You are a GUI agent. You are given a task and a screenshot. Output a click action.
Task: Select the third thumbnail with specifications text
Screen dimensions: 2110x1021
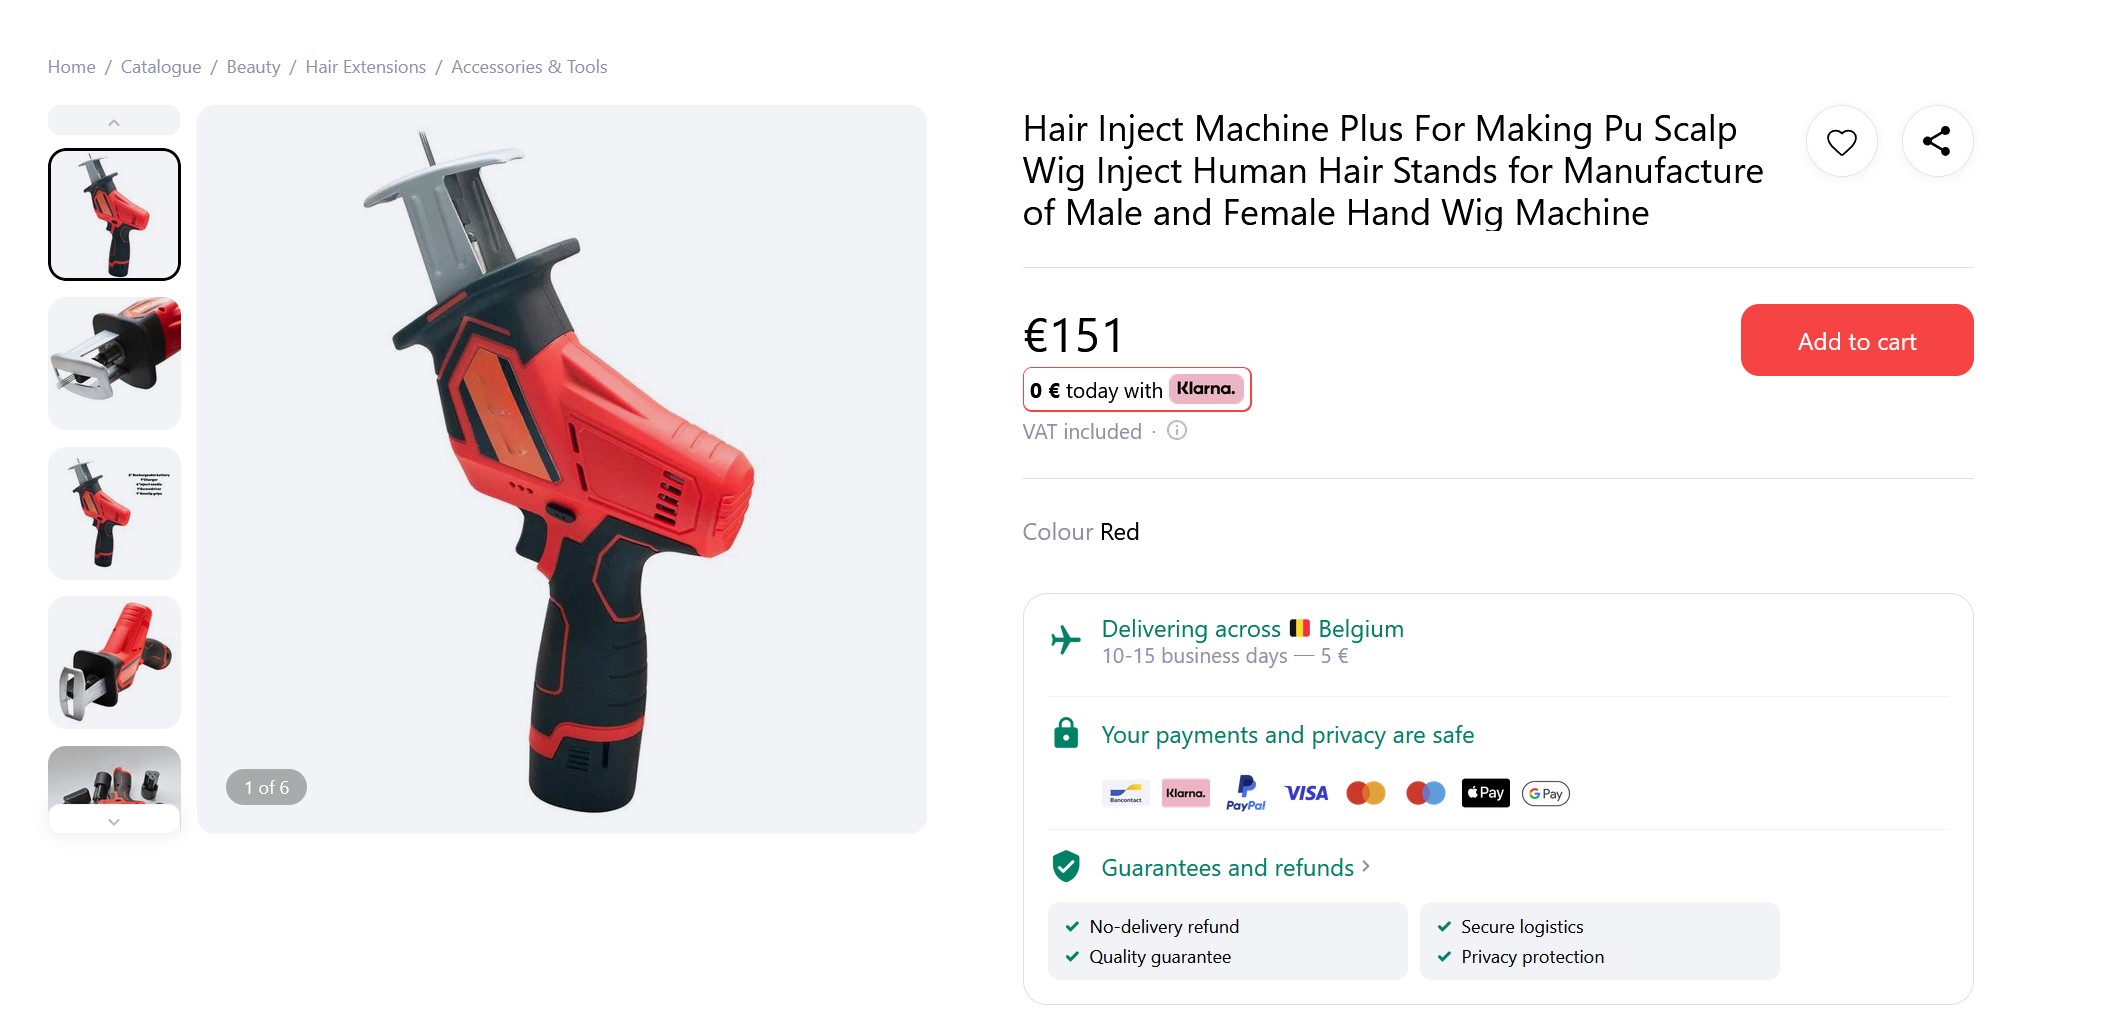[115, 513]
